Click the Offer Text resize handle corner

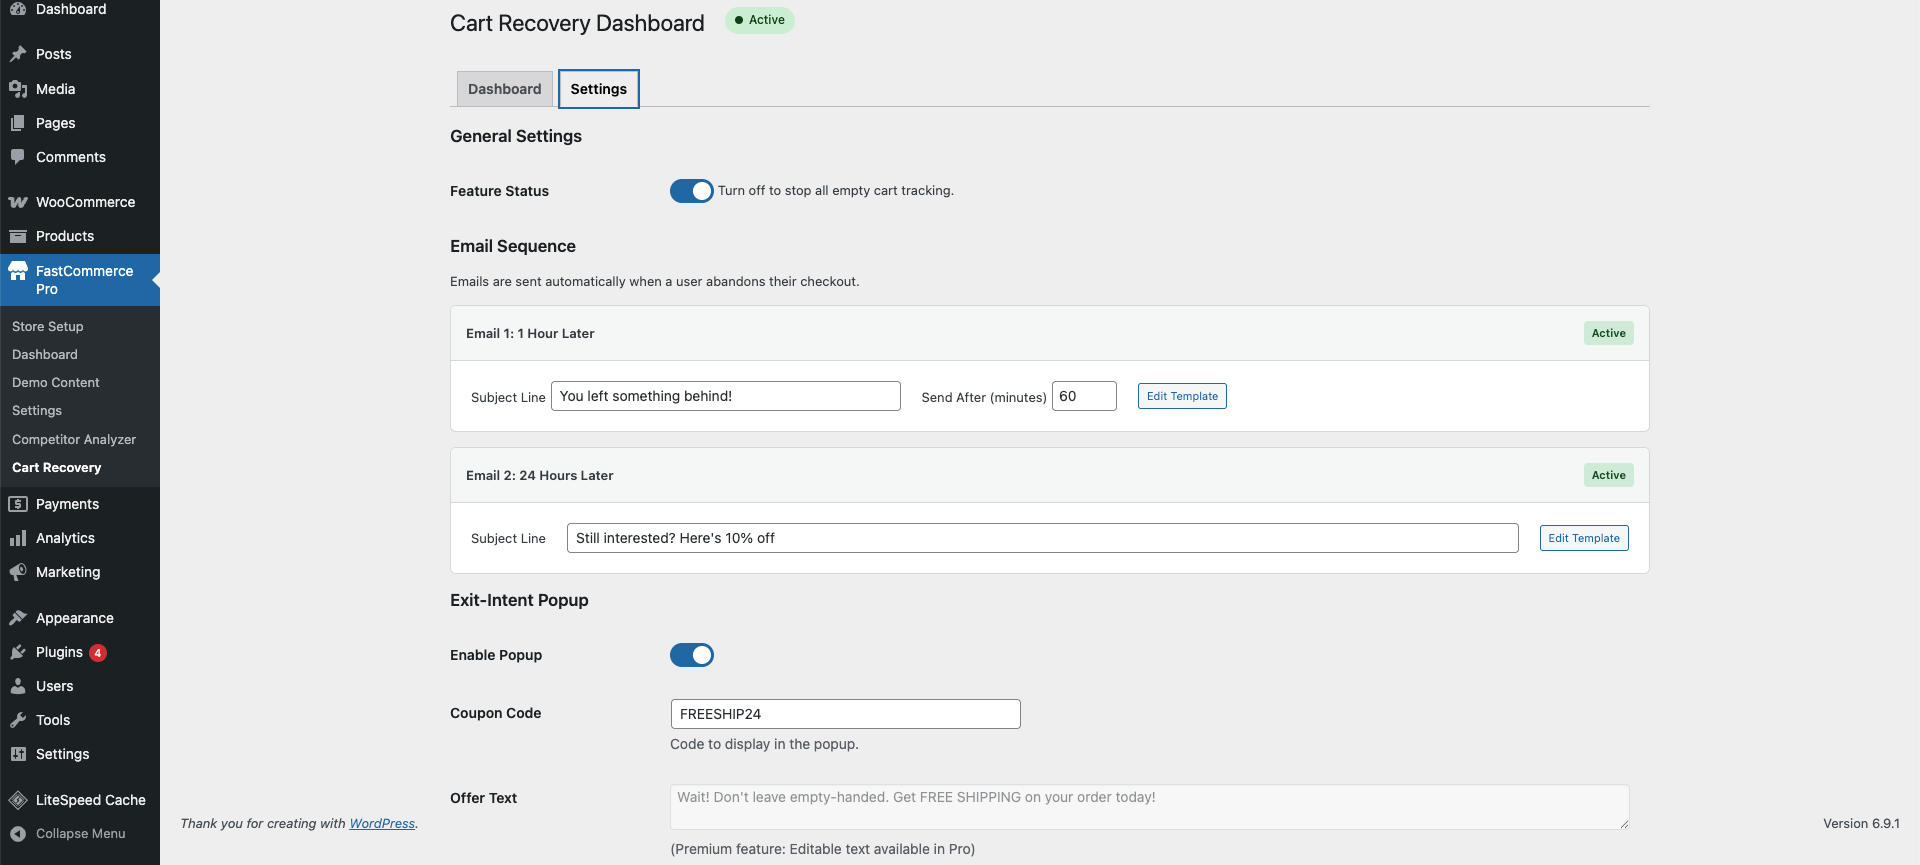point(1624,824)
